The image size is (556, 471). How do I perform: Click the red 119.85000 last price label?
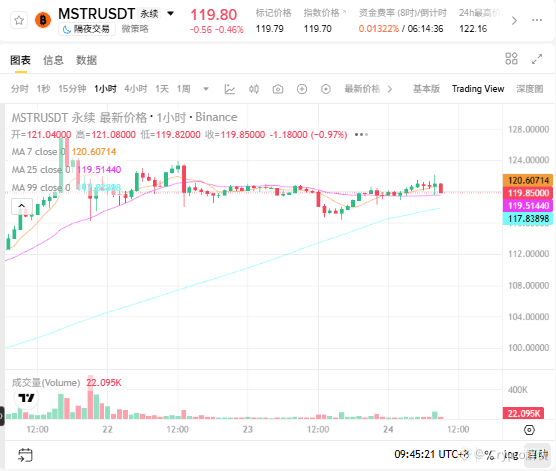[x=528, y=193]
